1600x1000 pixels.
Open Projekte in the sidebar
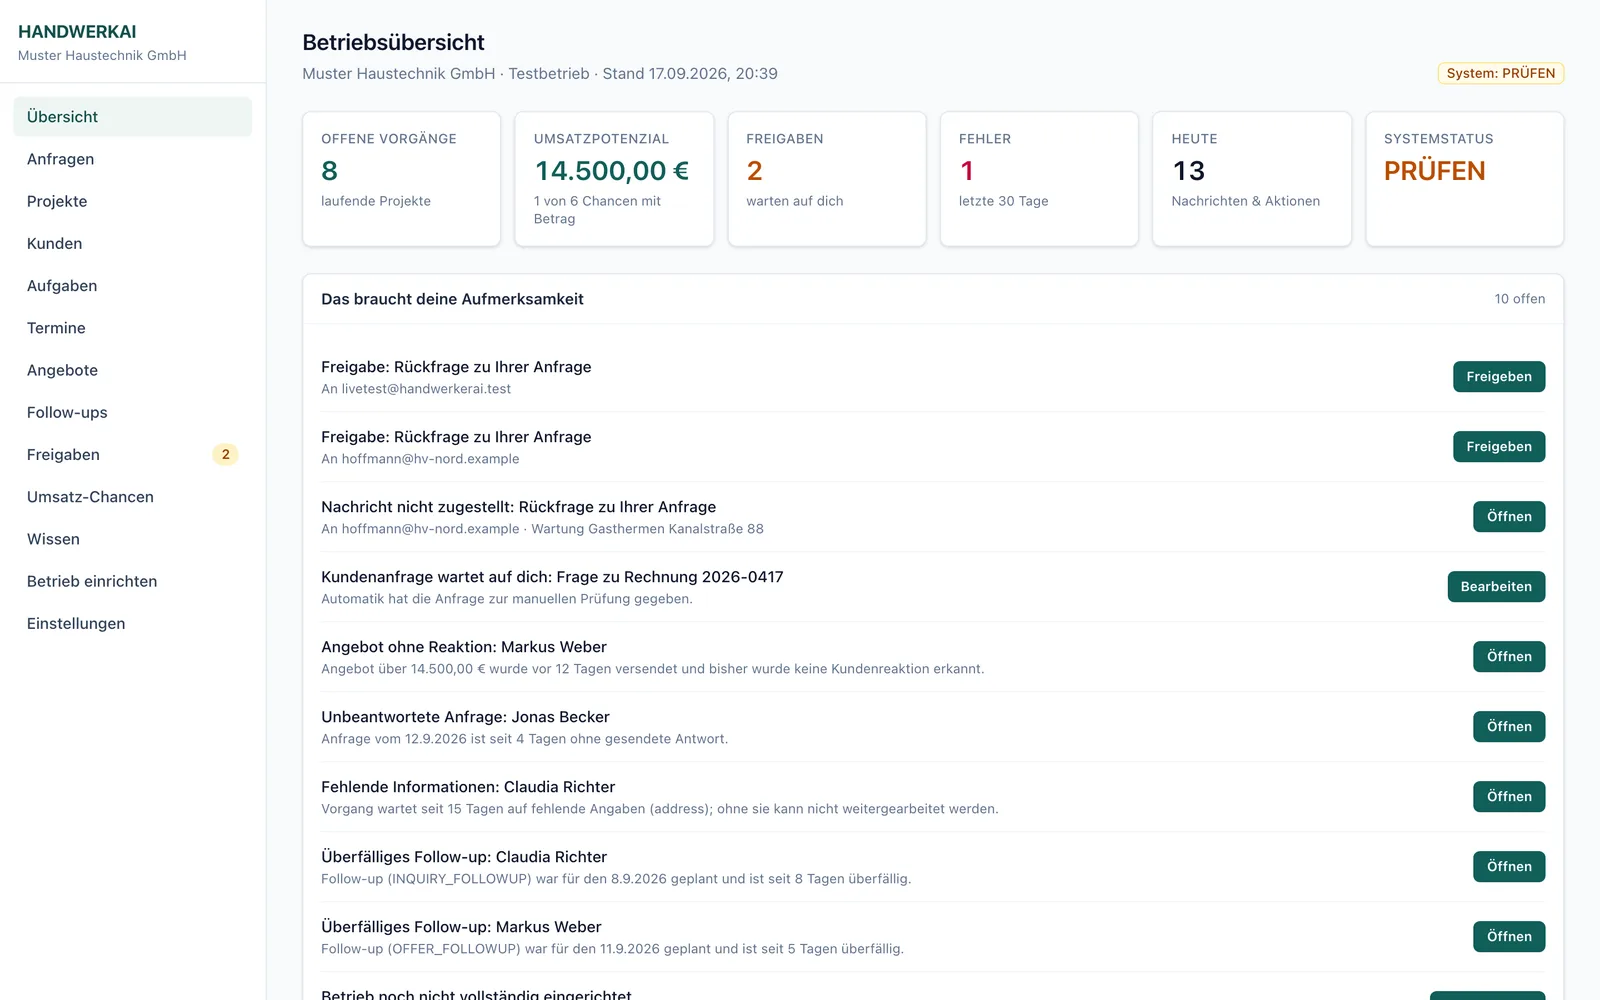point(132,201)
